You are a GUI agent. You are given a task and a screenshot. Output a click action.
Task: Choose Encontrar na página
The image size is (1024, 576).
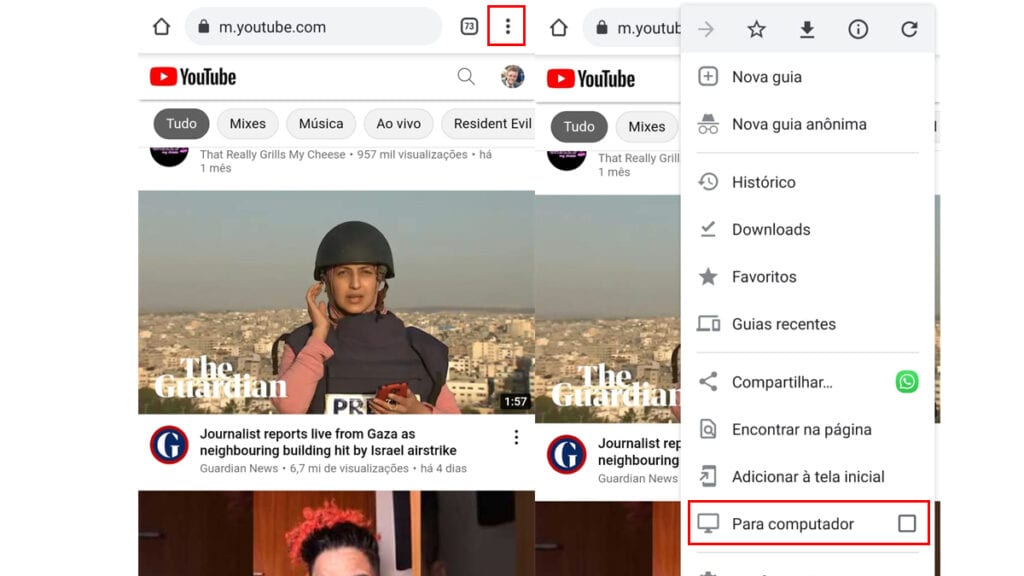click(x=807, y=430)
